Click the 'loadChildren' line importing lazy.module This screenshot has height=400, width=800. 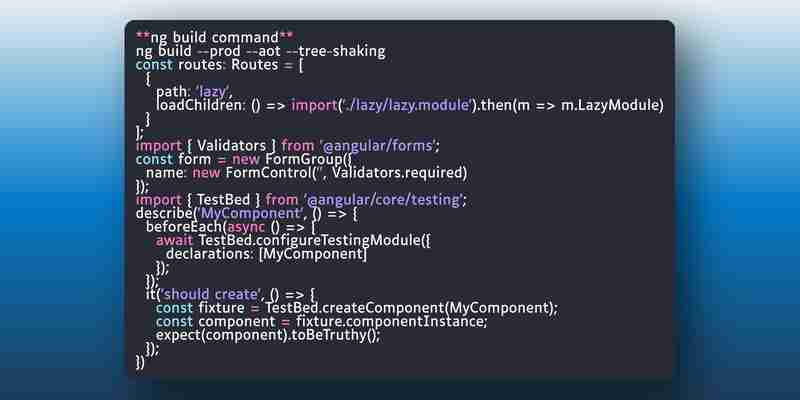coord(410,105)
